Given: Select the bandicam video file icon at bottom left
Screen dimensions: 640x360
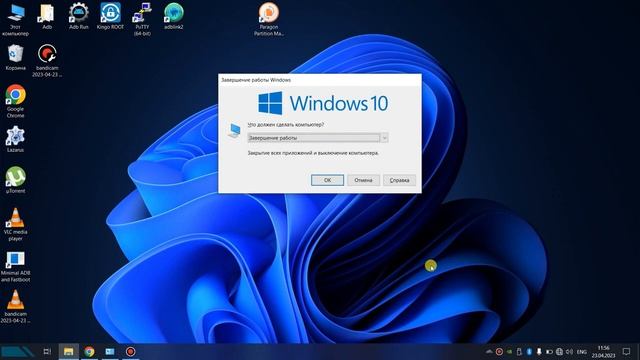Looking at the screenshot, I should 16,307.
